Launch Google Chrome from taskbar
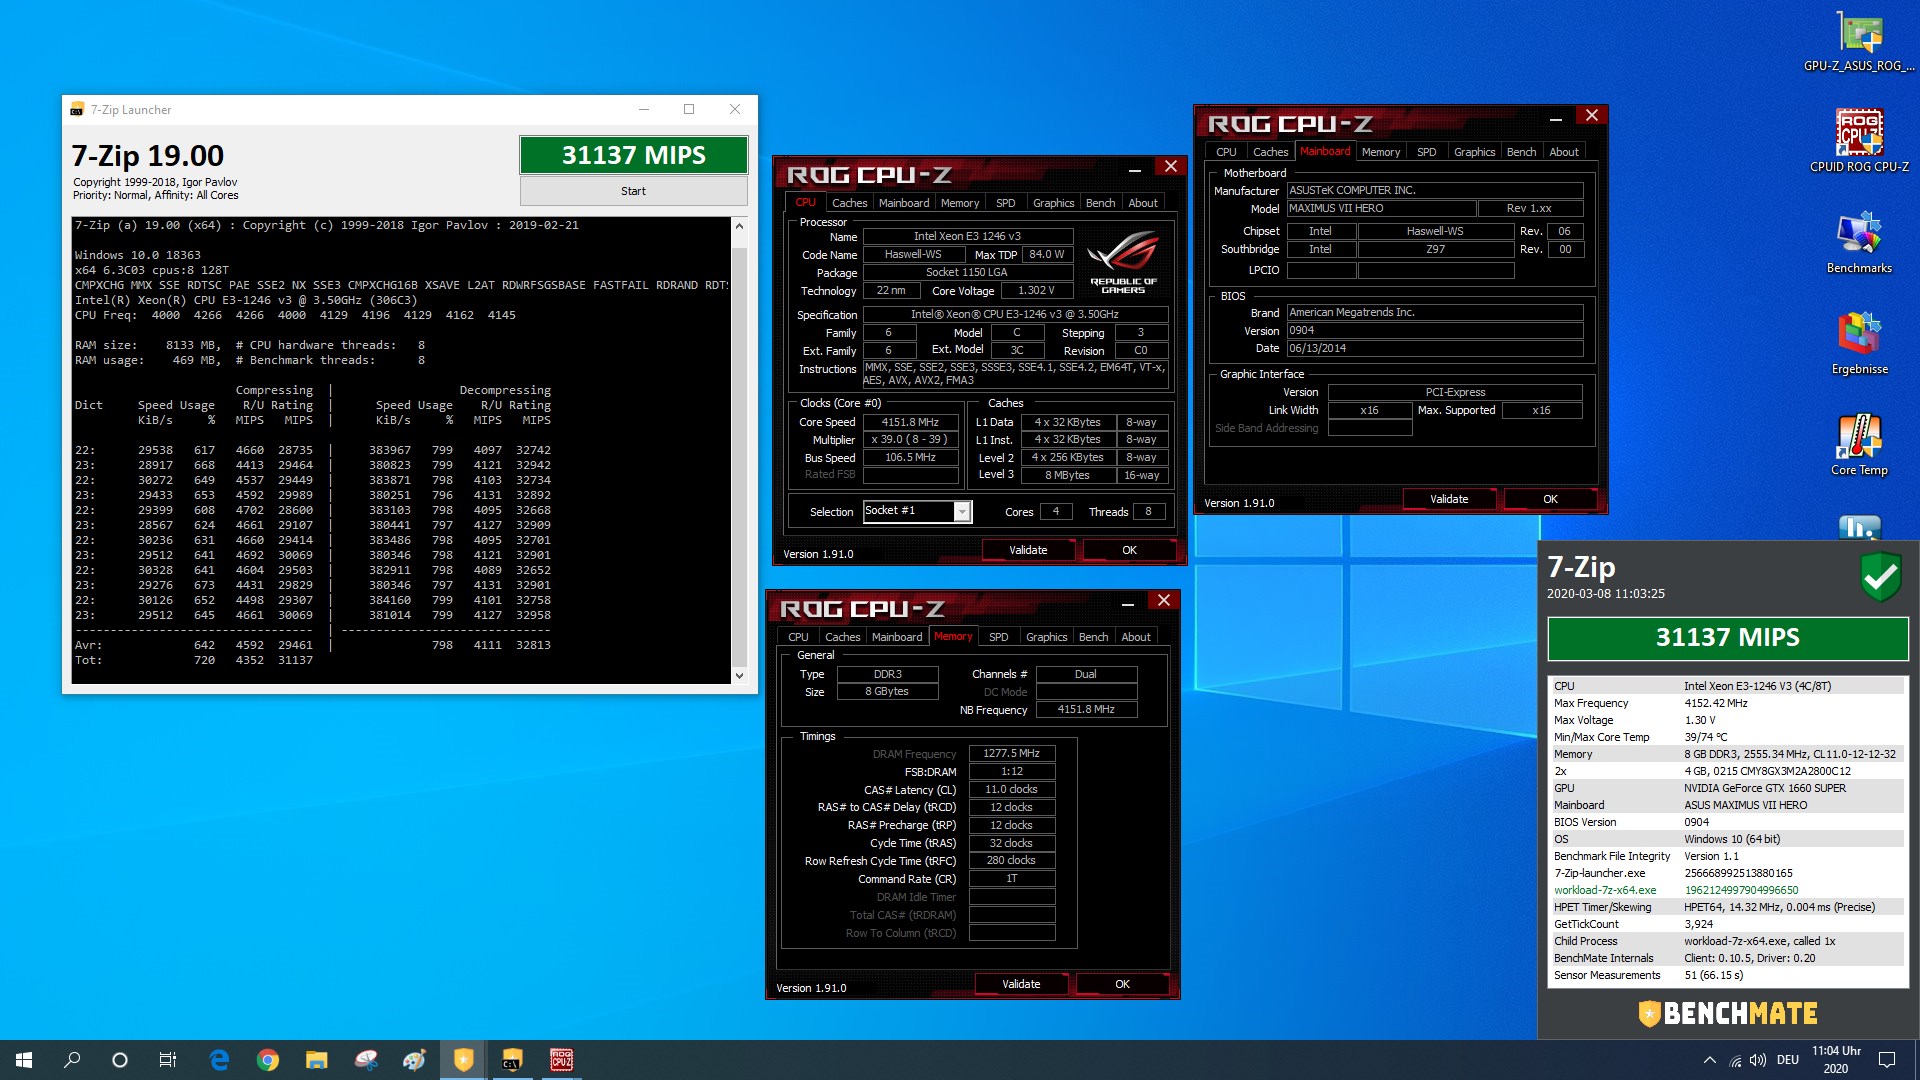1920x1080 pixels. click(267, 1060)
